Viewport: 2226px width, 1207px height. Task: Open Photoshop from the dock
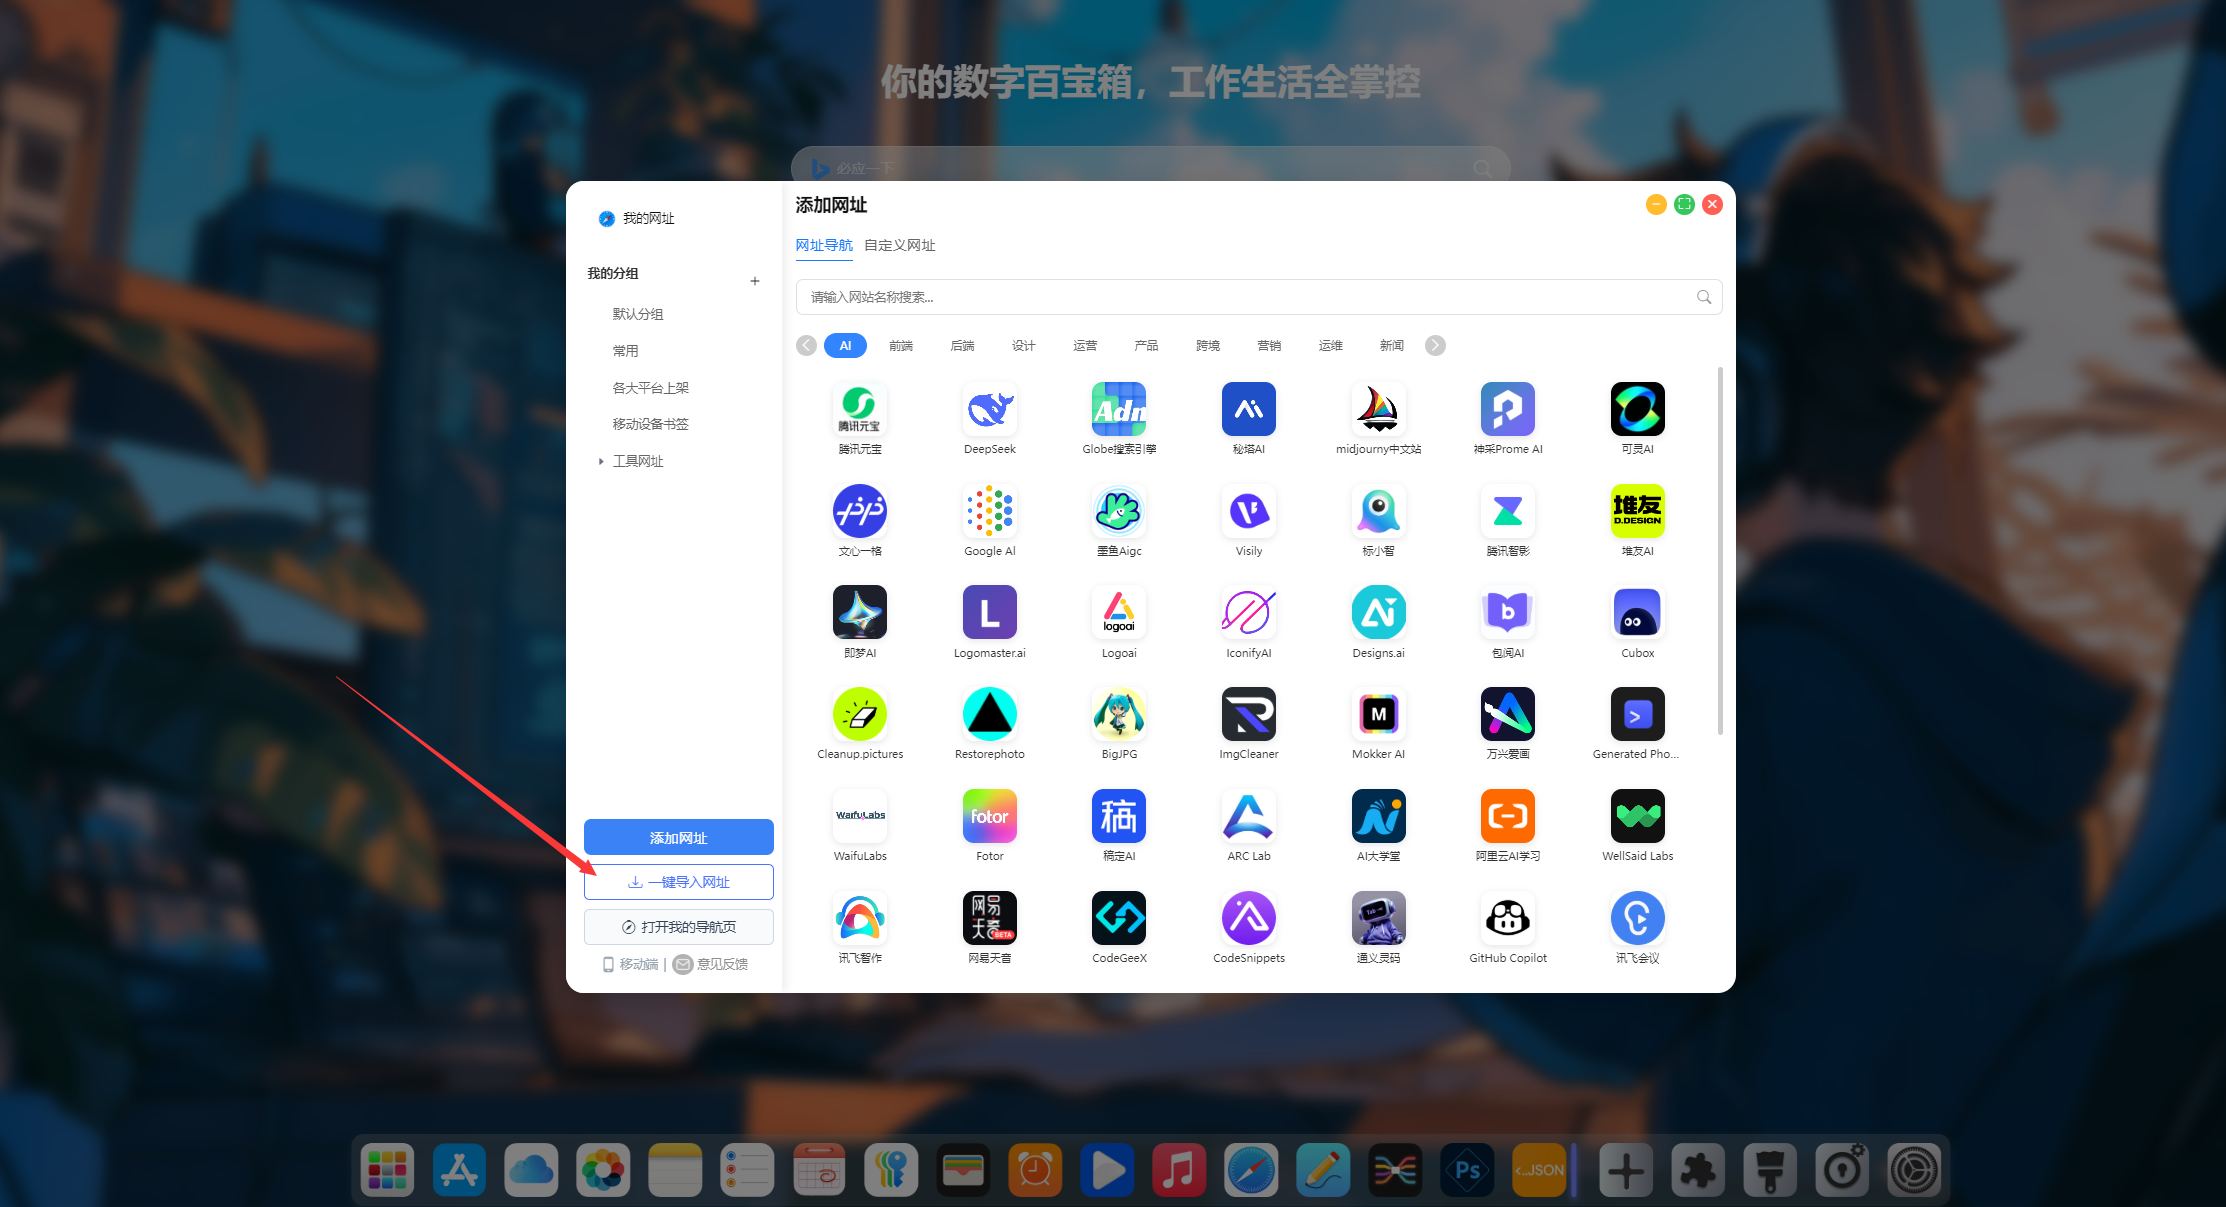click(x=1467, y=1170)
